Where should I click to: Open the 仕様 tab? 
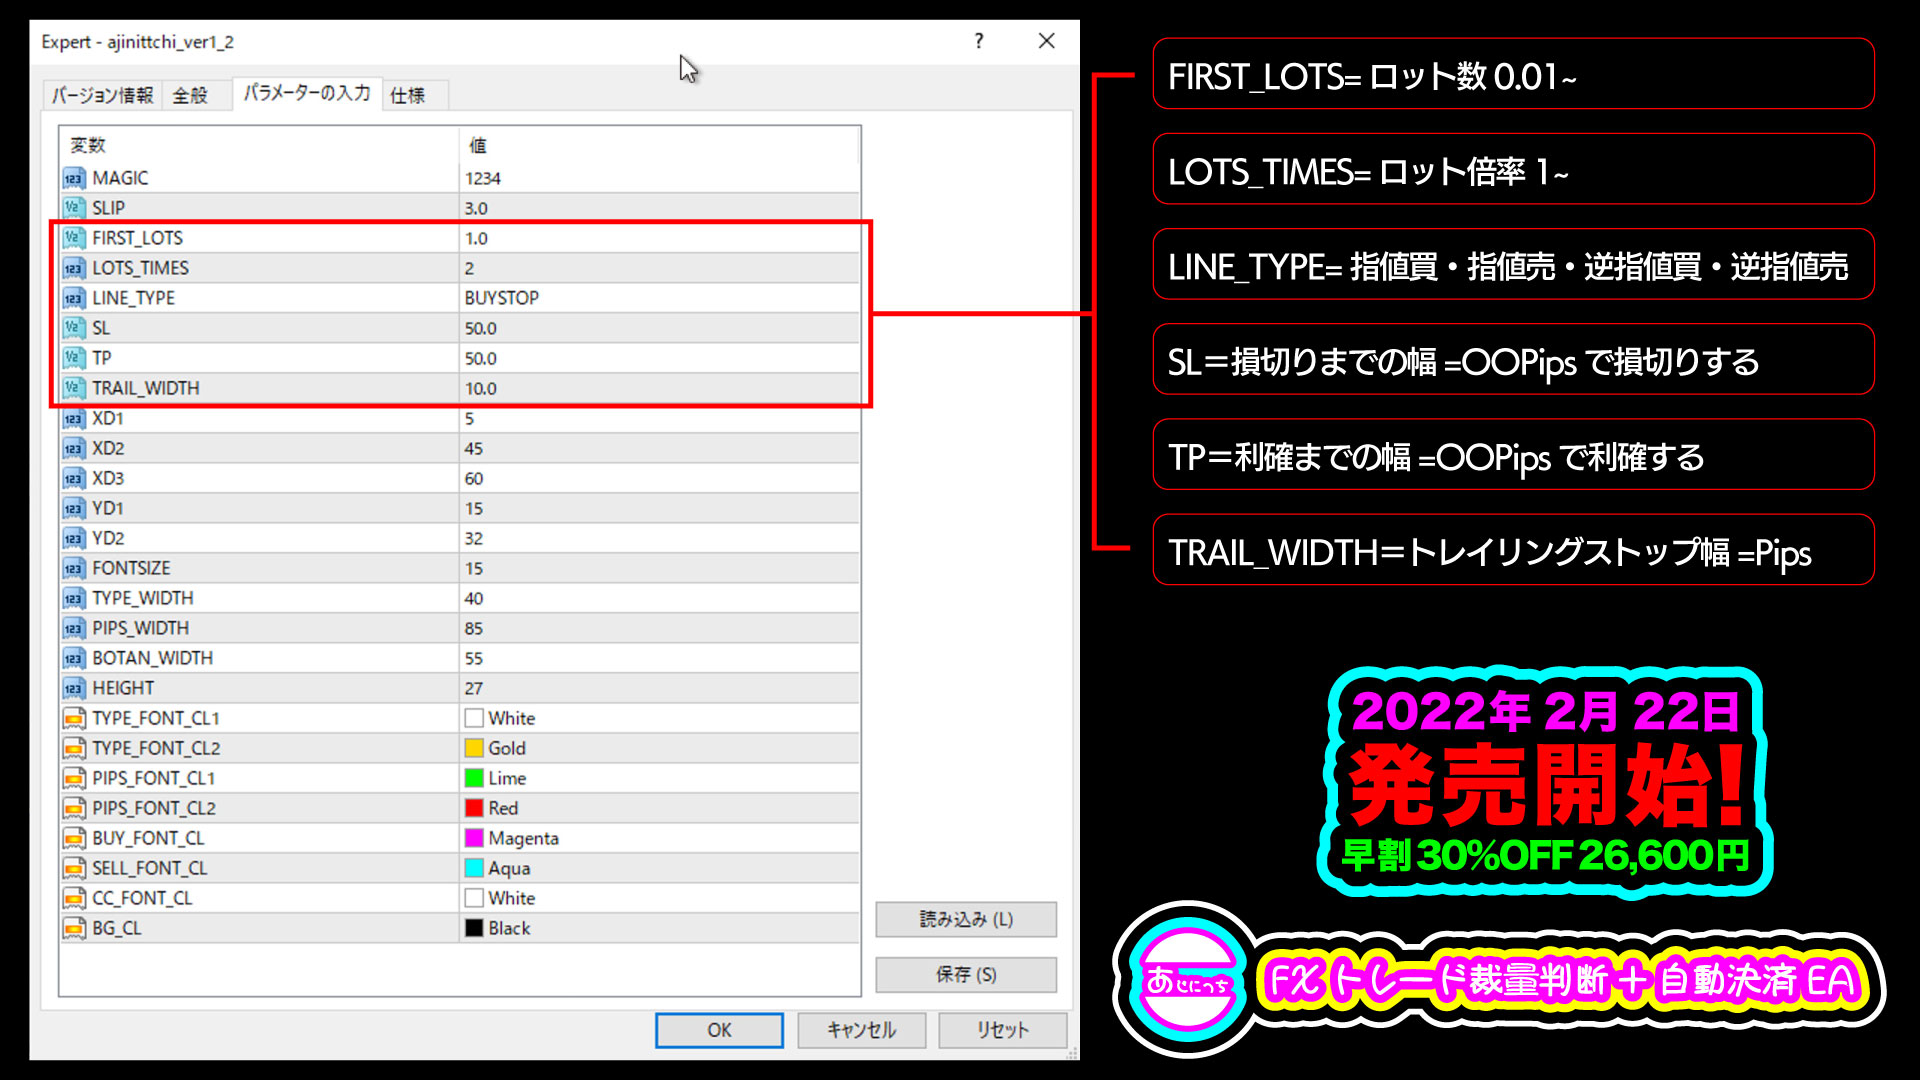pos(407,95)
